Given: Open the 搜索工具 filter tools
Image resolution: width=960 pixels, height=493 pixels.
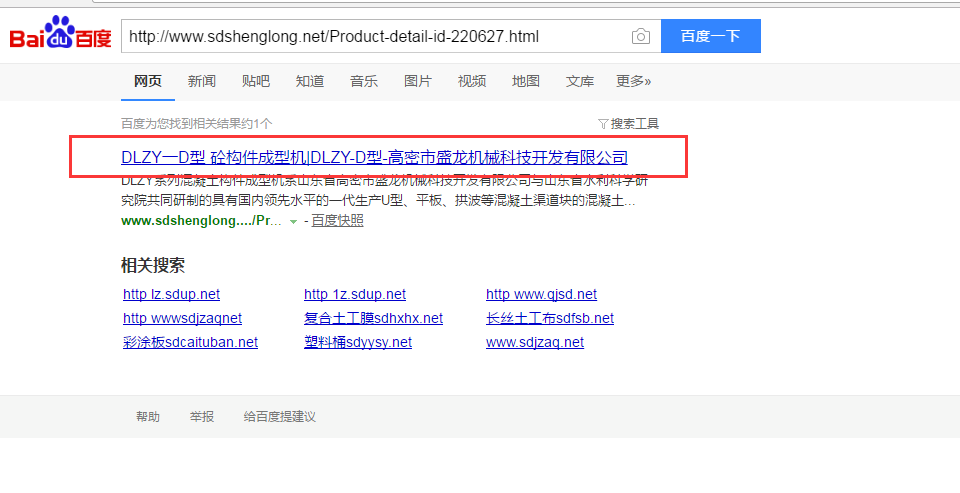Looking at the screenshot, I should click(x=629, y=124).
